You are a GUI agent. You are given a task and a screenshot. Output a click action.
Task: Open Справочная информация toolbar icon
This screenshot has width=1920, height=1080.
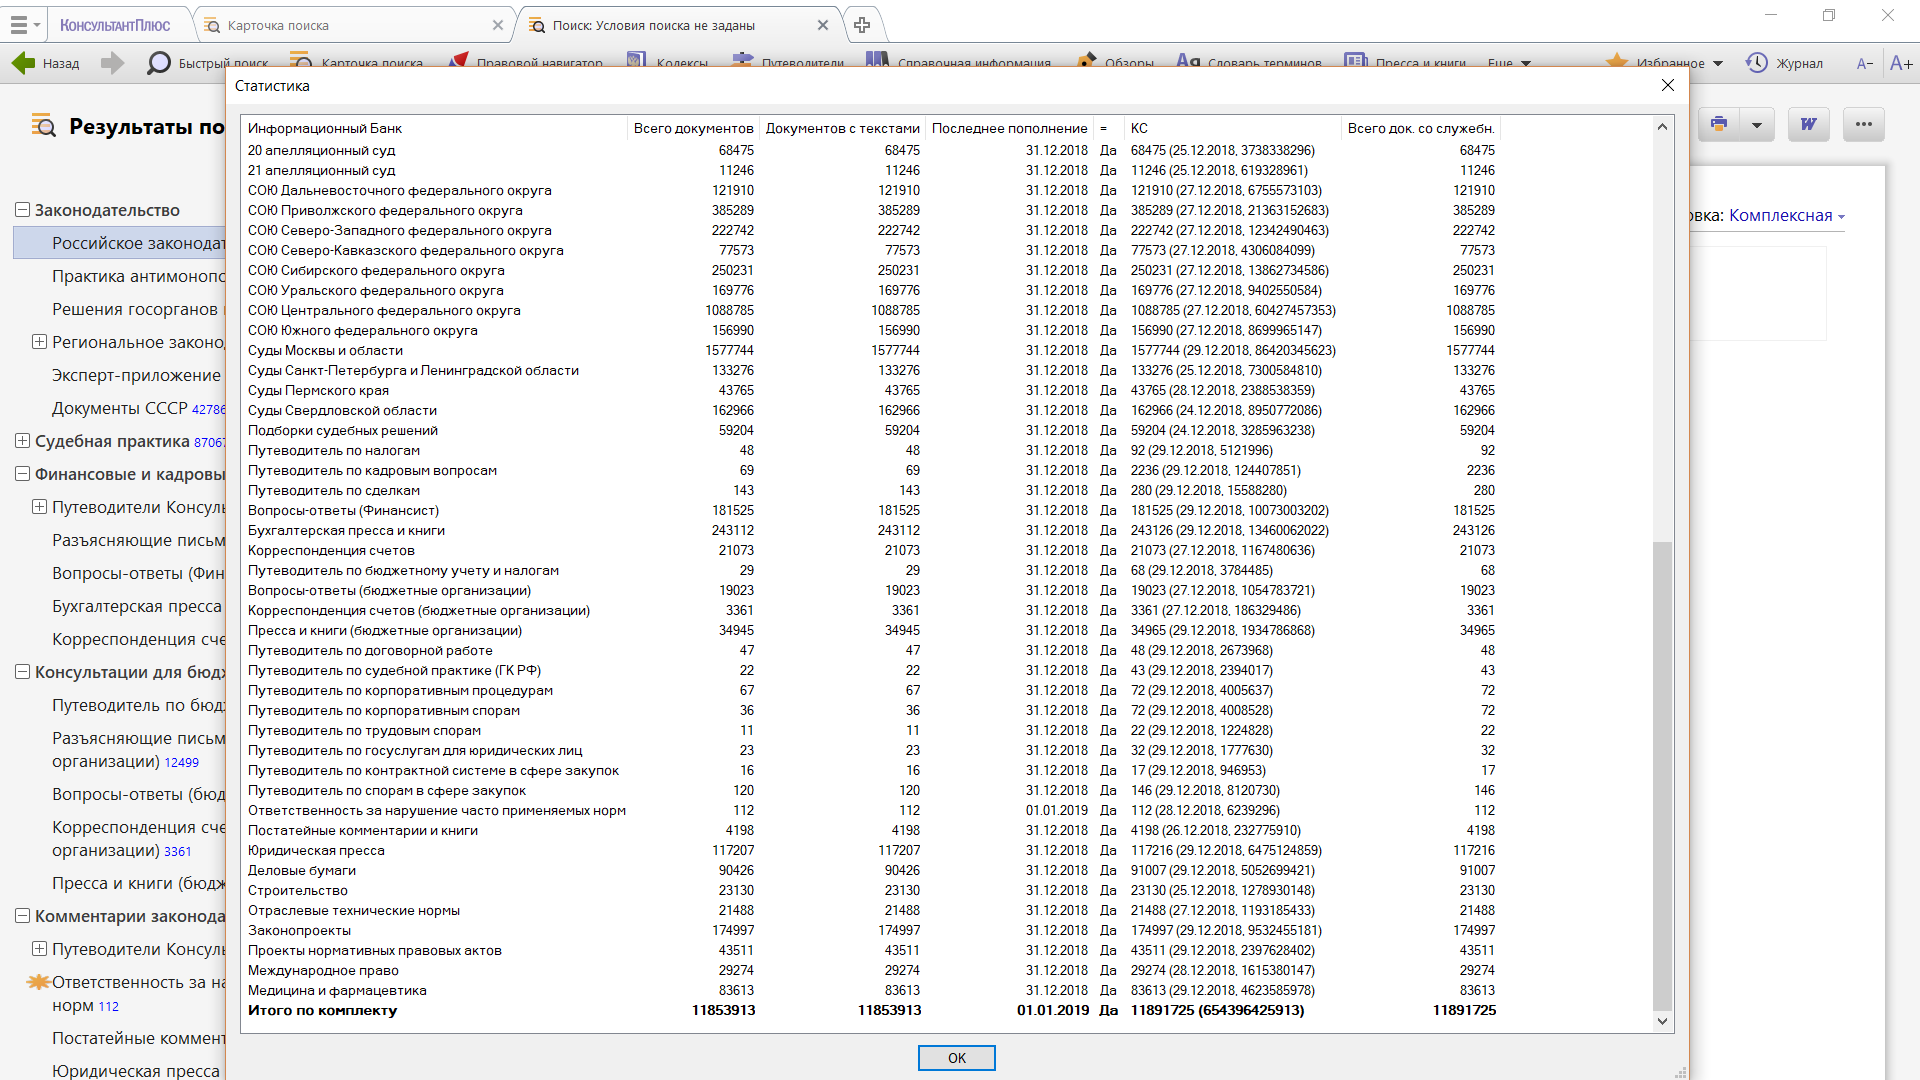877,62
